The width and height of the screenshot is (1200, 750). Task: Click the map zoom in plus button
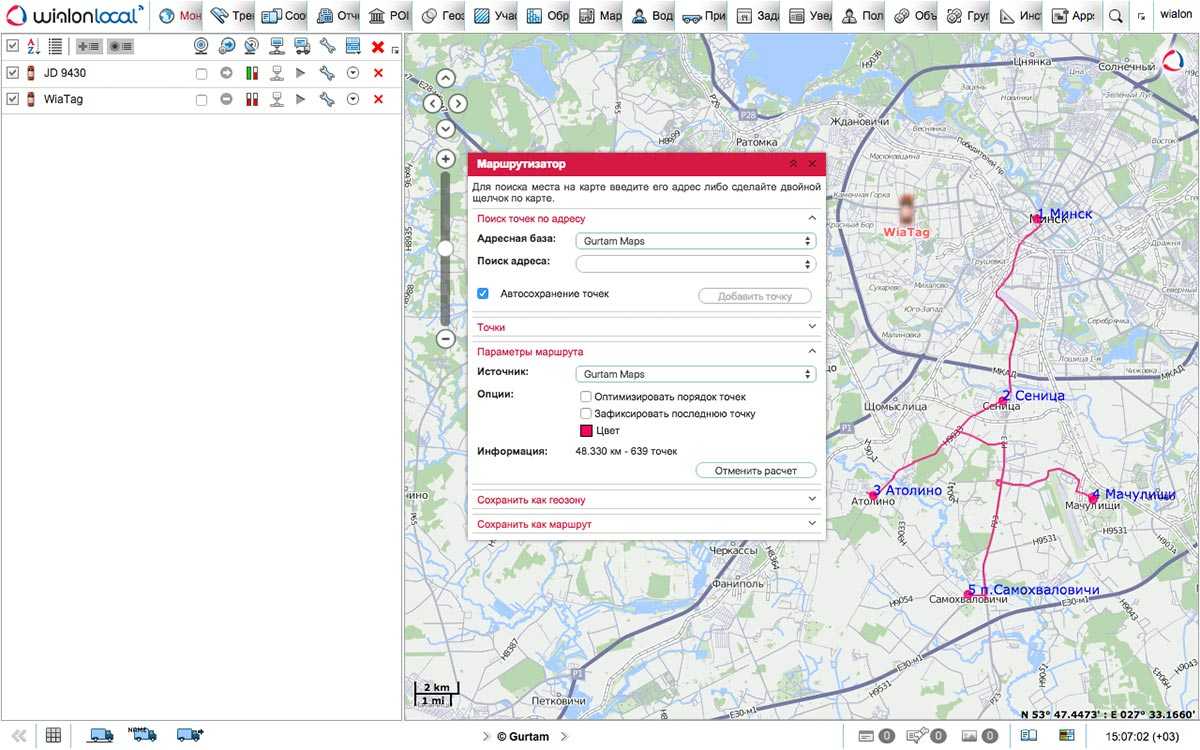pyautogui.click(x=446, y=159)
